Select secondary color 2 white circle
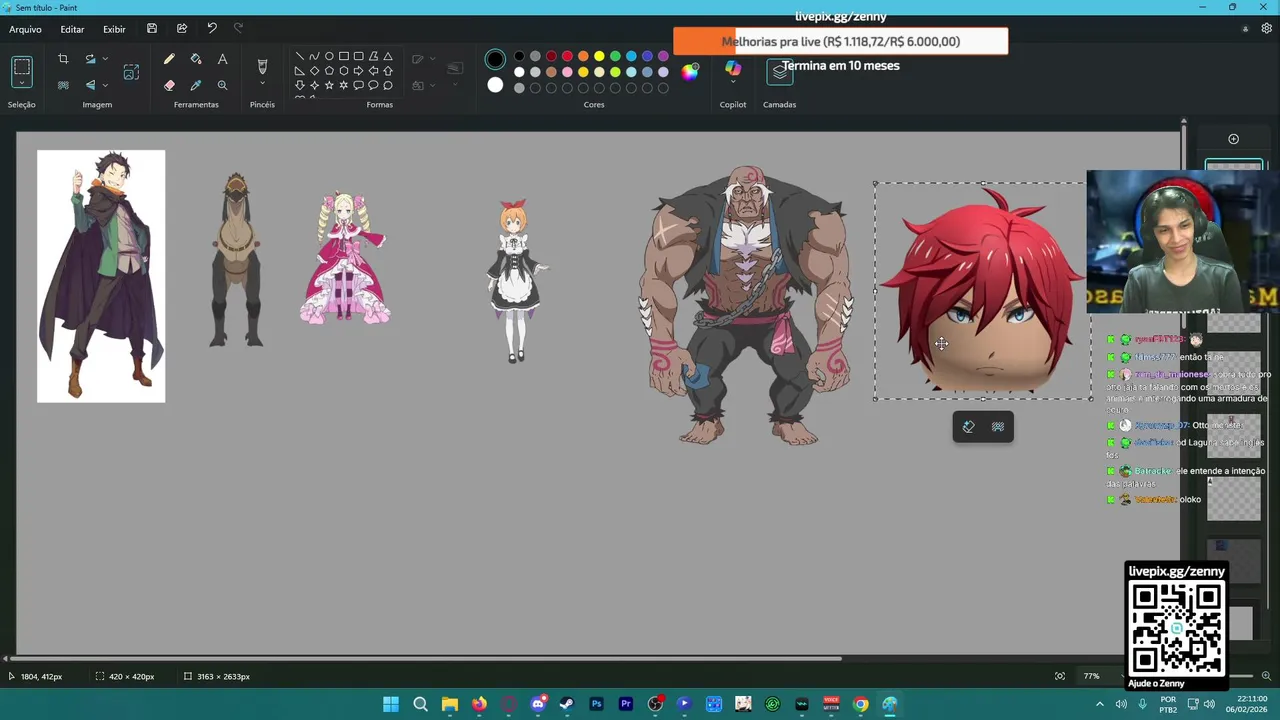 click(x=495, y=85)
